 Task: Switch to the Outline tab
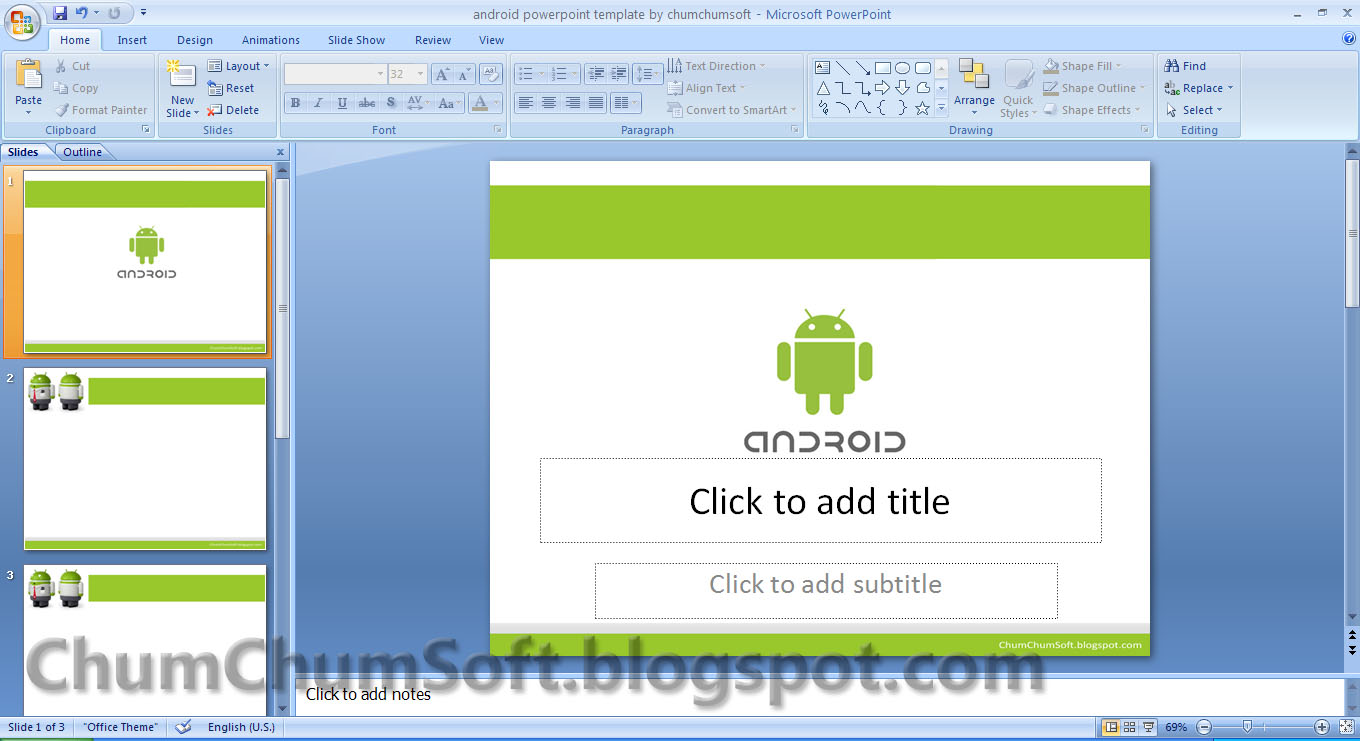coord(84,151)
